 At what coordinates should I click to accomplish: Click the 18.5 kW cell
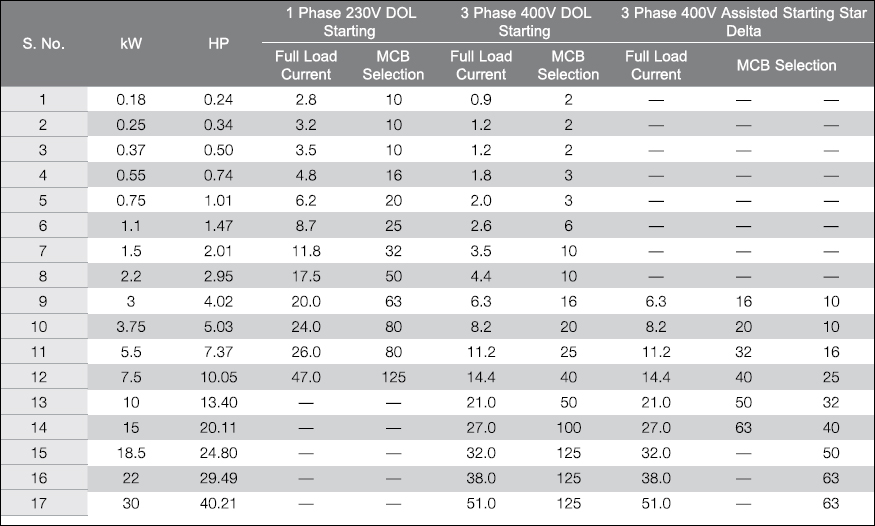(x=131, y=453)
